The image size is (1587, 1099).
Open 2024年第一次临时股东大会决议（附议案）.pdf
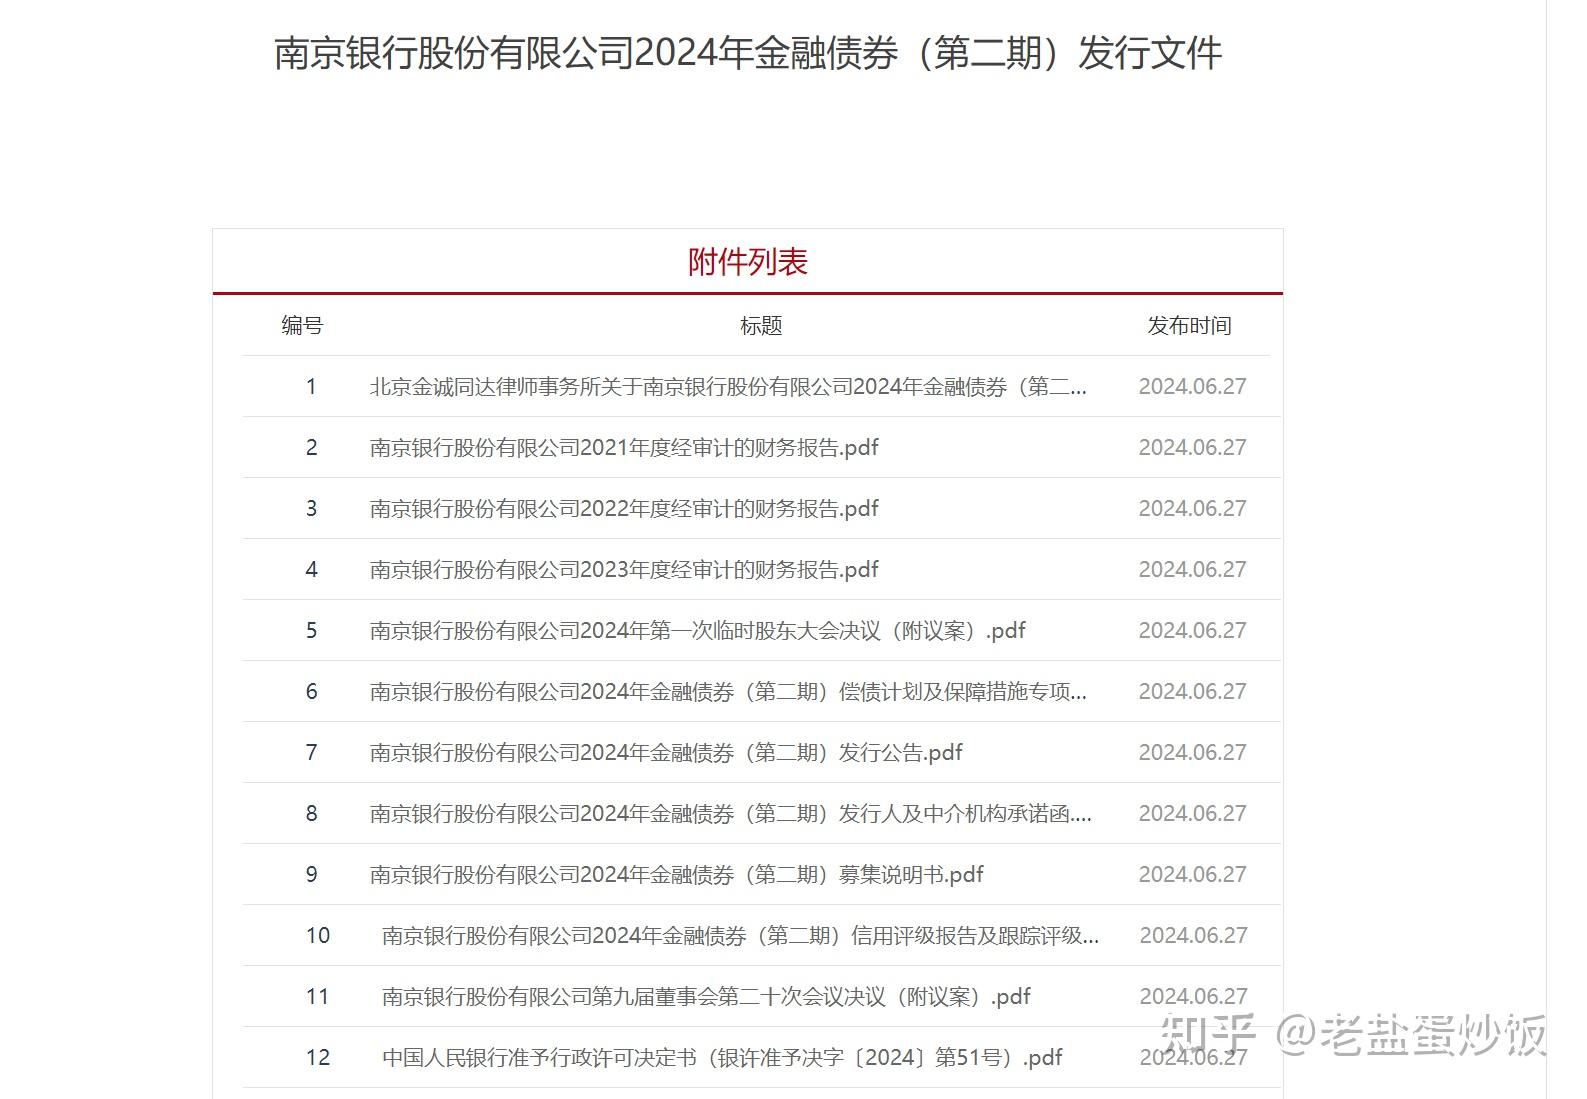698,631
